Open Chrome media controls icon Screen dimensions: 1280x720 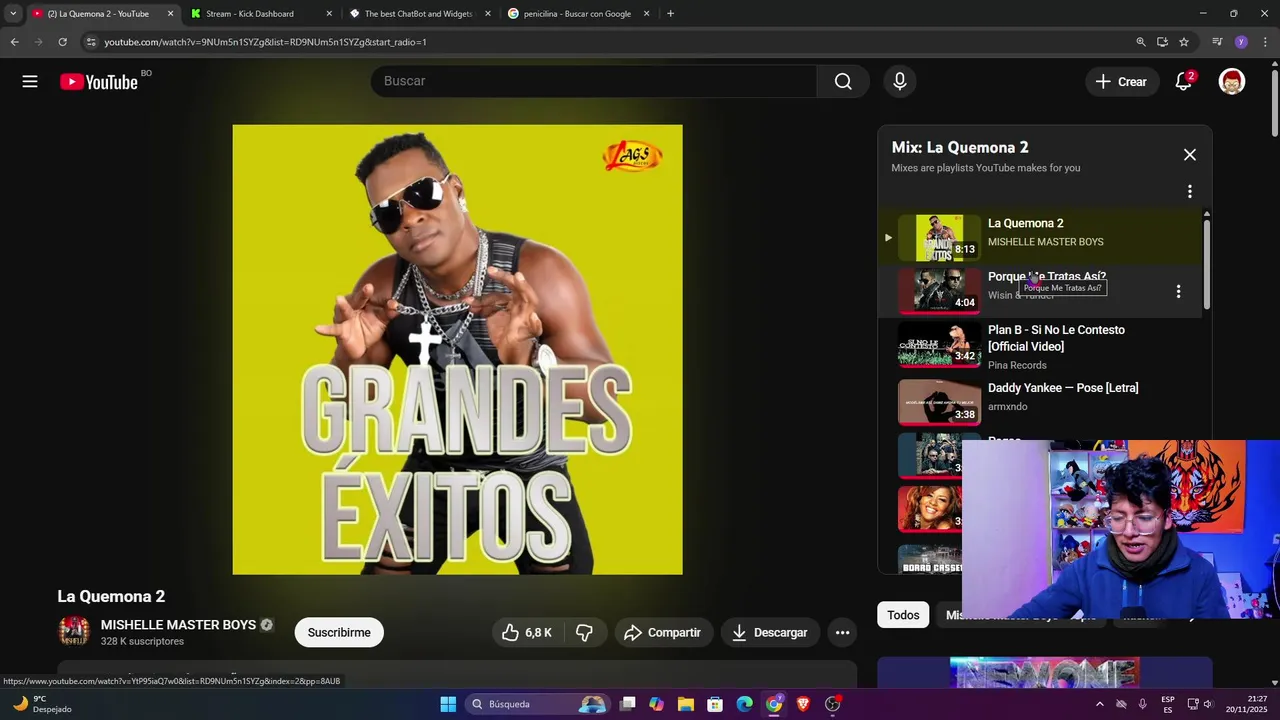(x=1217, y=42)
